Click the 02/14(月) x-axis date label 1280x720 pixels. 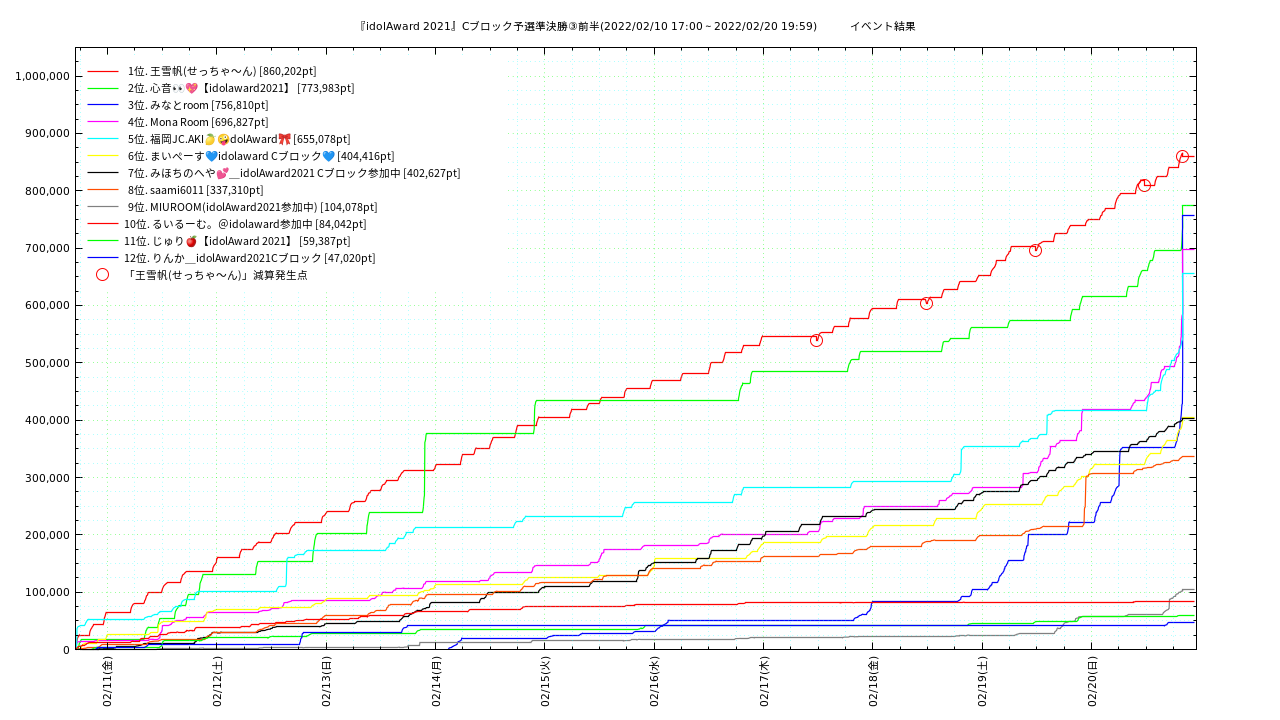[437, 681]
